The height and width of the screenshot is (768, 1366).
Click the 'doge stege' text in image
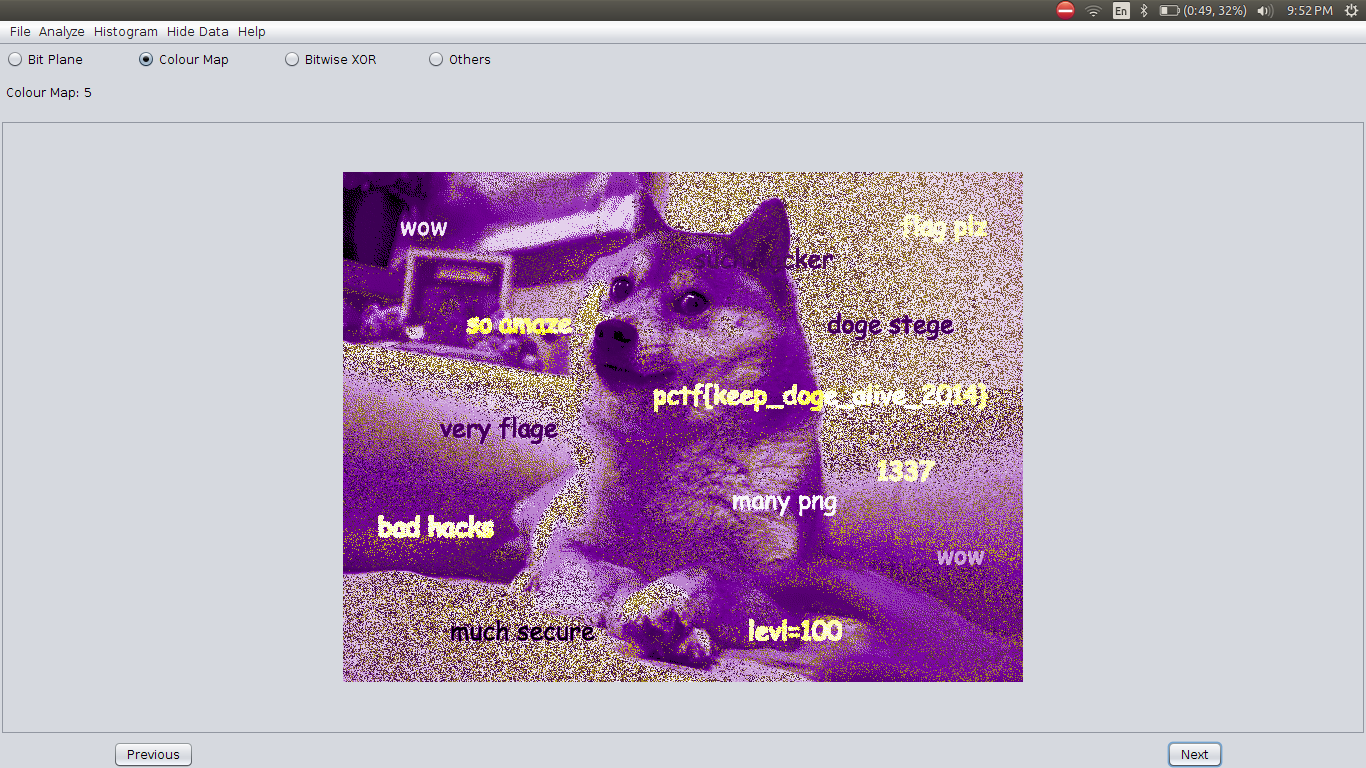(890, 325)
